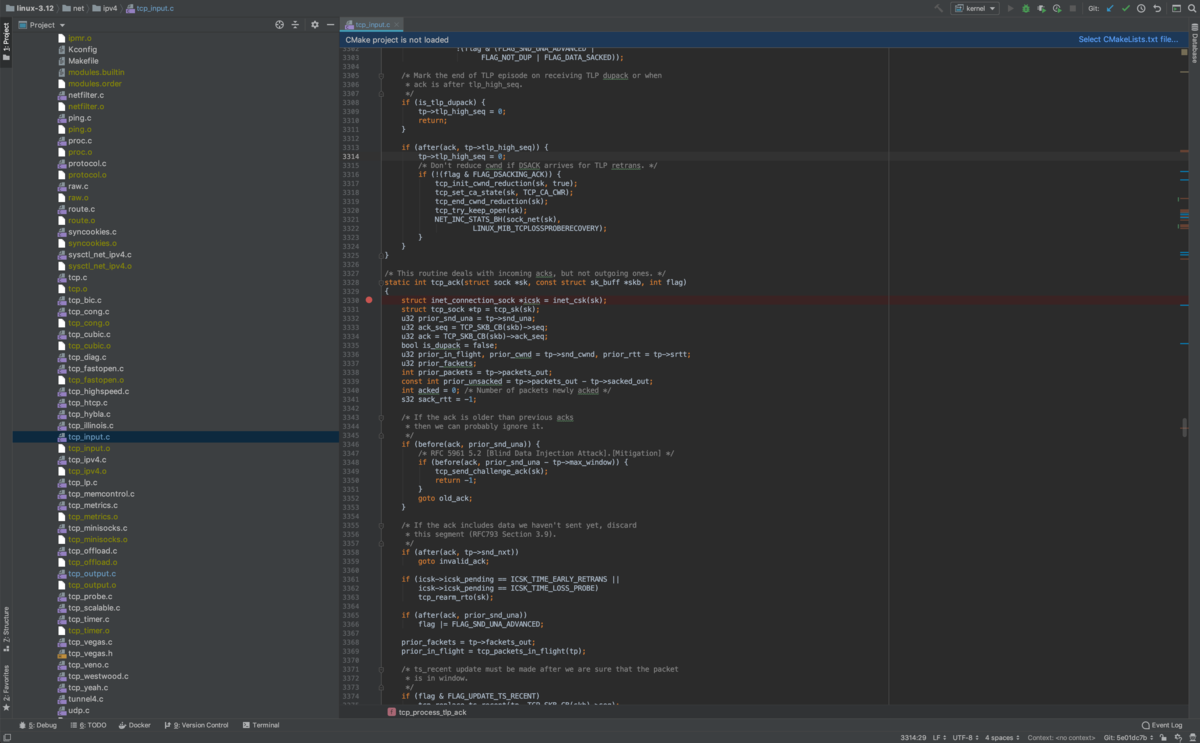The width and height of the screenshot is (1200, 743).
Task: Close the tcp_input.c editor tab
Action: 398,24
